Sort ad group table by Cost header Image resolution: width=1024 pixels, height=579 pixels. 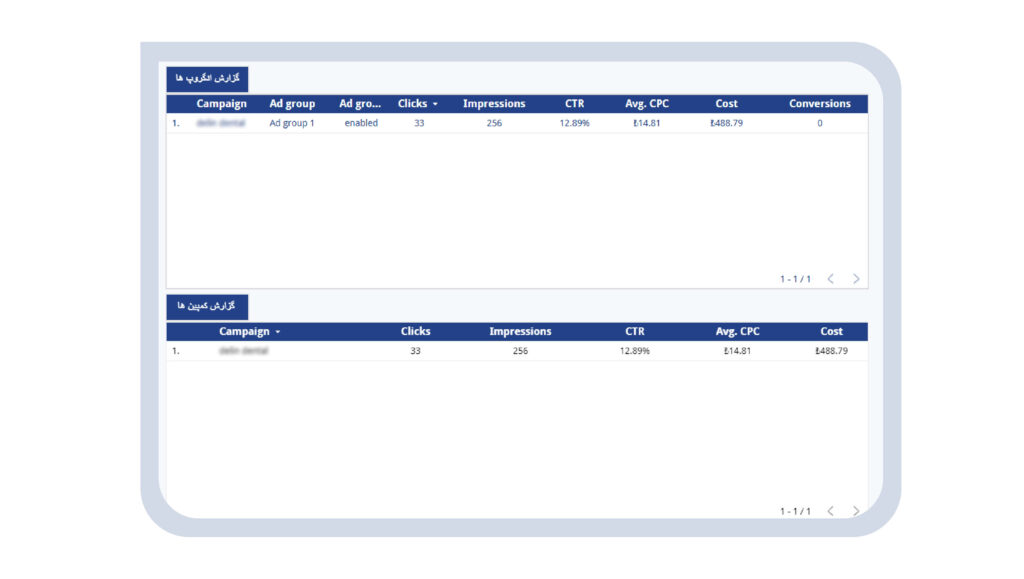[x=726, y=103]
